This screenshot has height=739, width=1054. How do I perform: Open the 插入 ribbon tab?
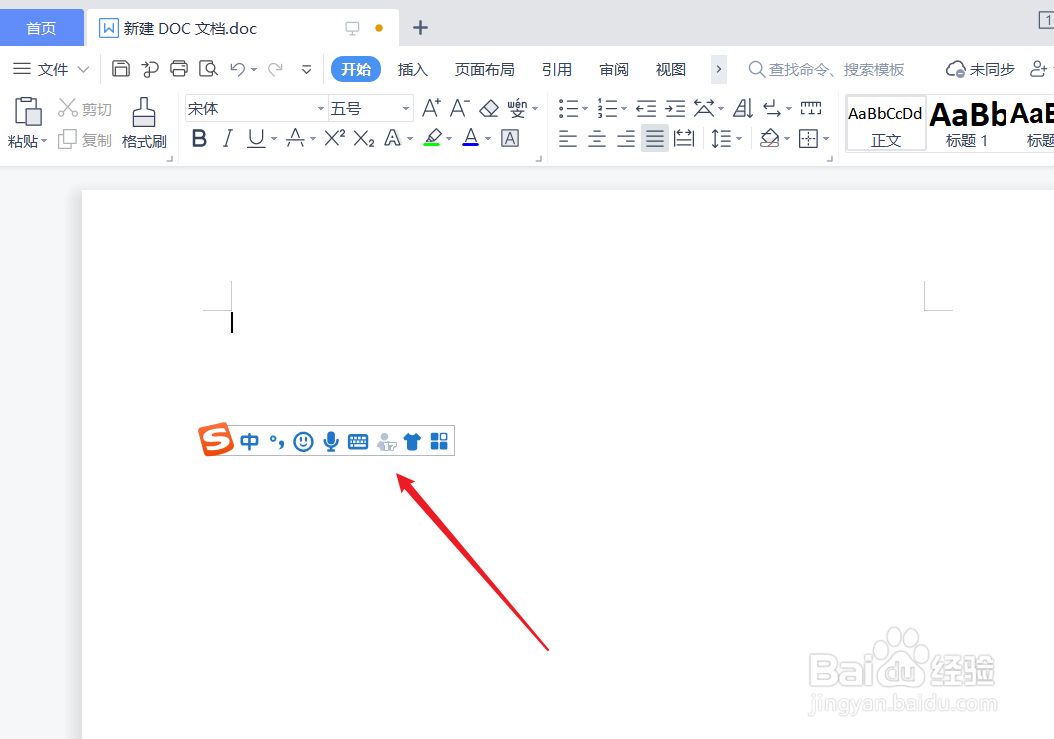(413, 69)
